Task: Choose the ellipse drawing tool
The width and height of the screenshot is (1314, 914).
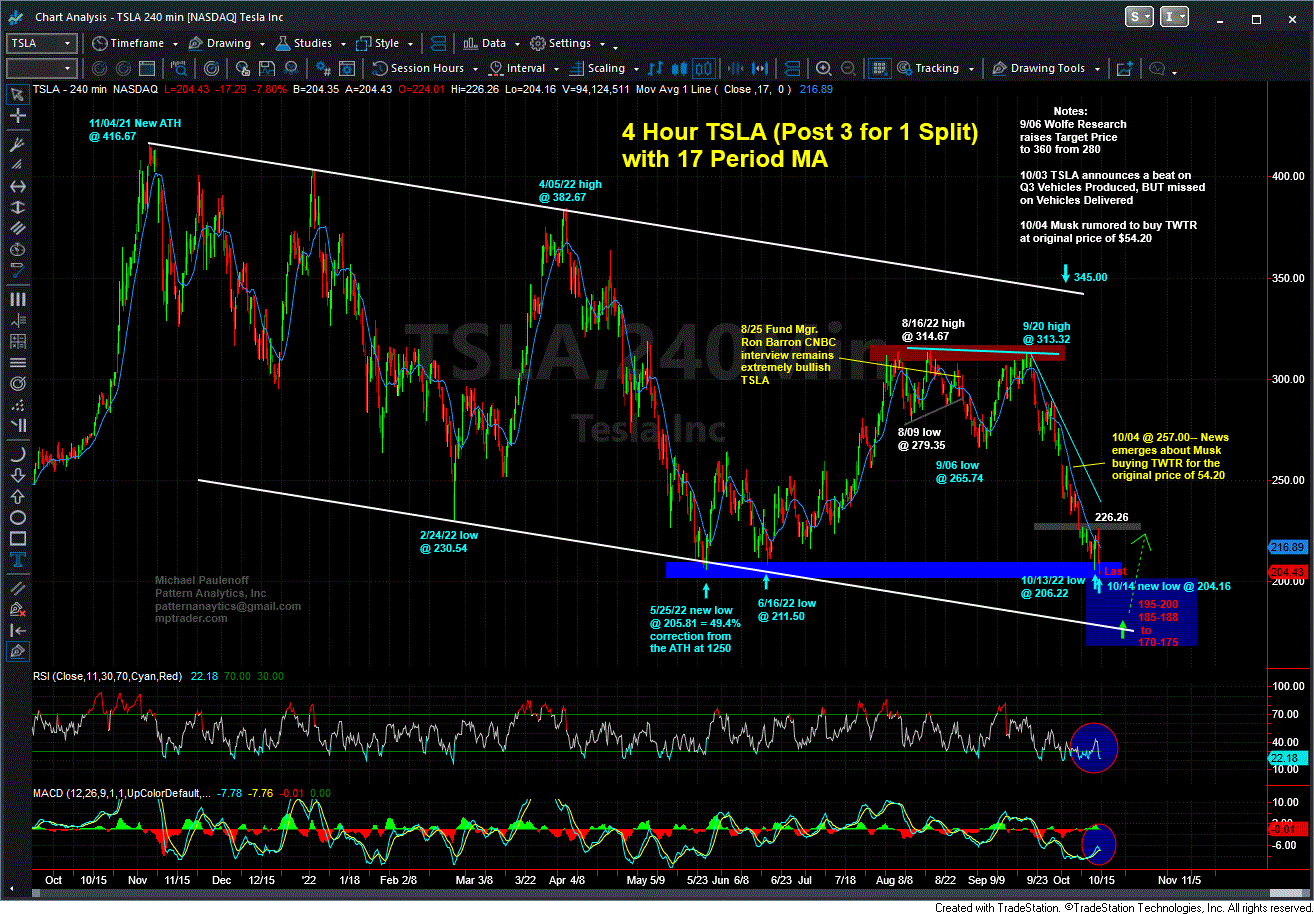Action: (x=17, y=518)
